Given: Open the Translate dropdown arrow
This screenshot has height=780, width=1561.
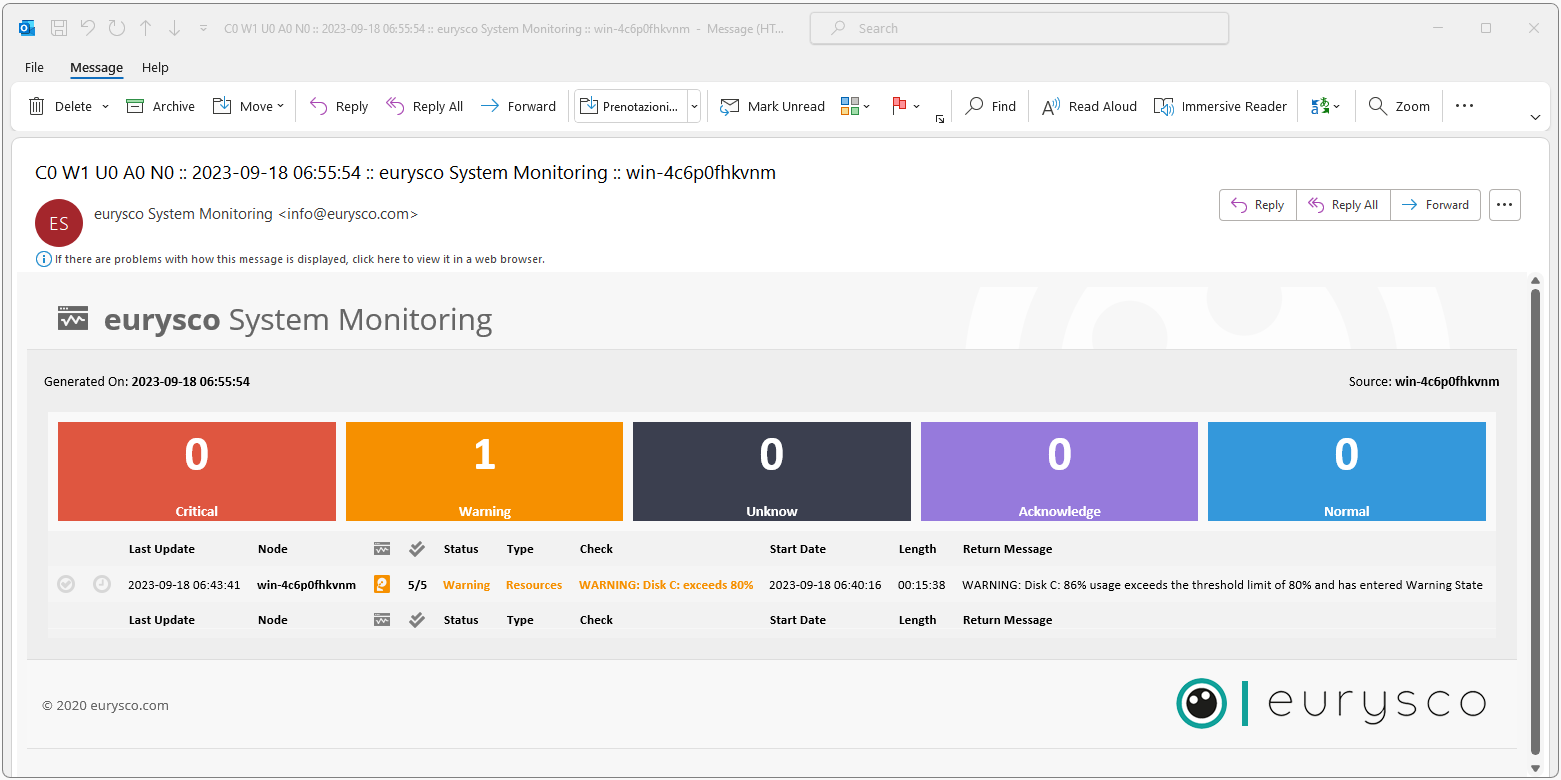Looking at the screenshot, I should click(1337, 106).
